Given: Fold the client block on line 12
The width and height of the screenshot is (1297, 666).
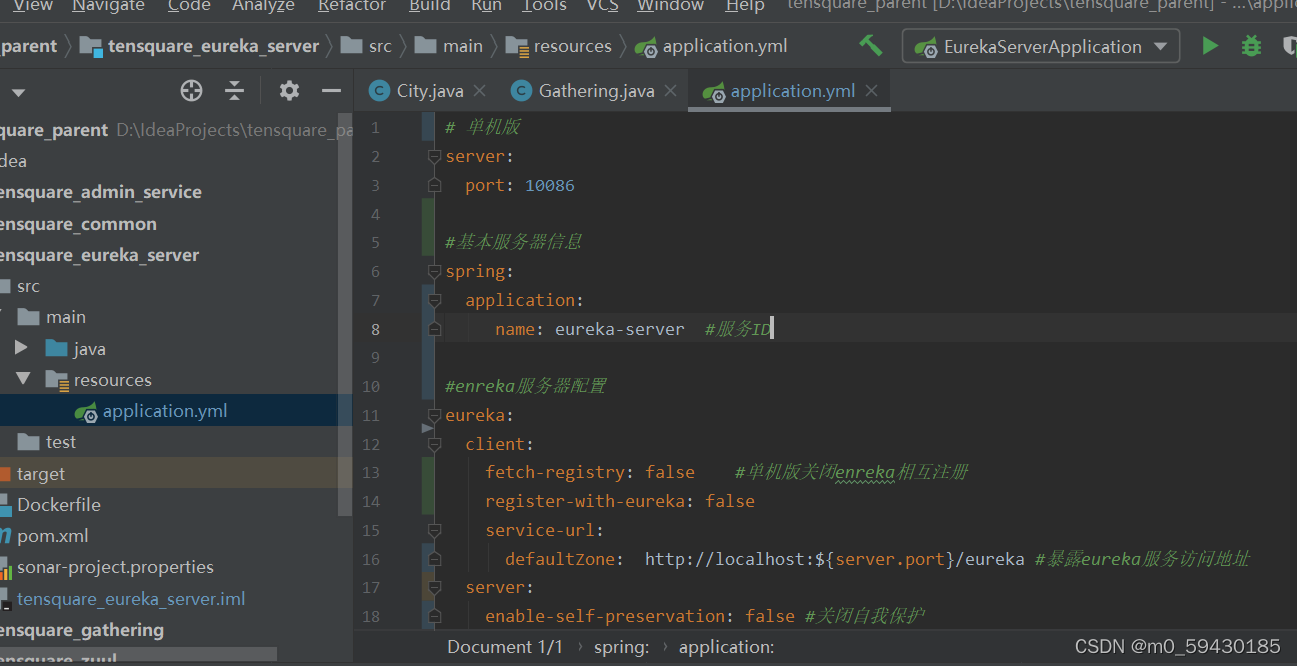Looking at the screenshot, I should click(x=434, y=444).
